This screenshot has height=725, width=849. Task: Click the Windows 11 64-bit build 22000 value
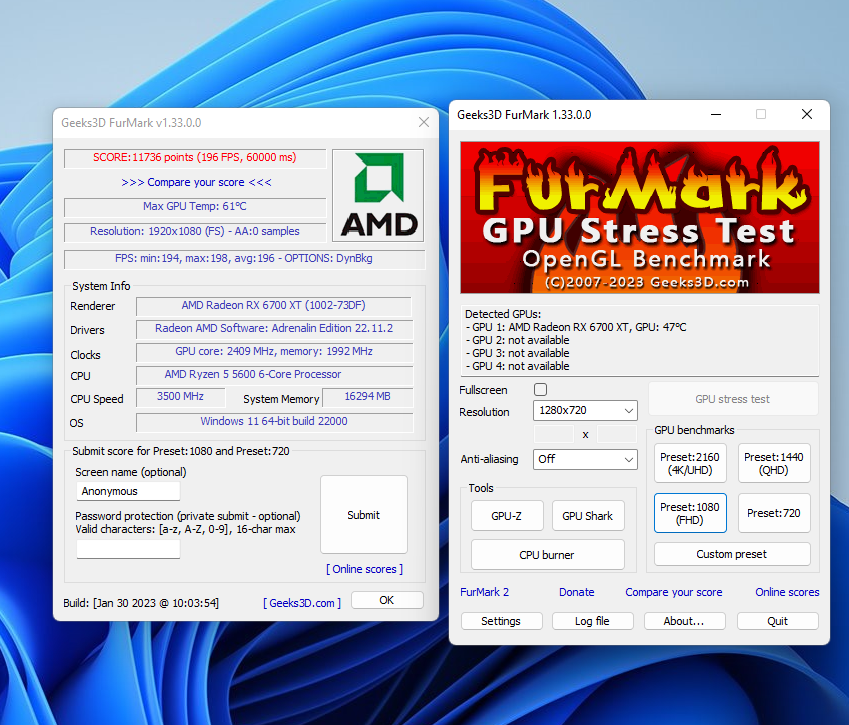(x=274, y=421)
